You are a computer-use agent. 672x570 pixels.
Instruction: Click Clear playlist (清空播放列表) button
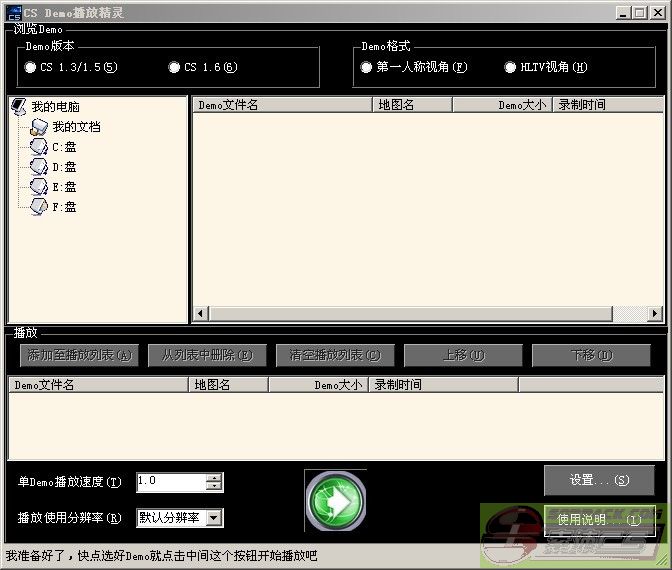click(x=335, y=355)
